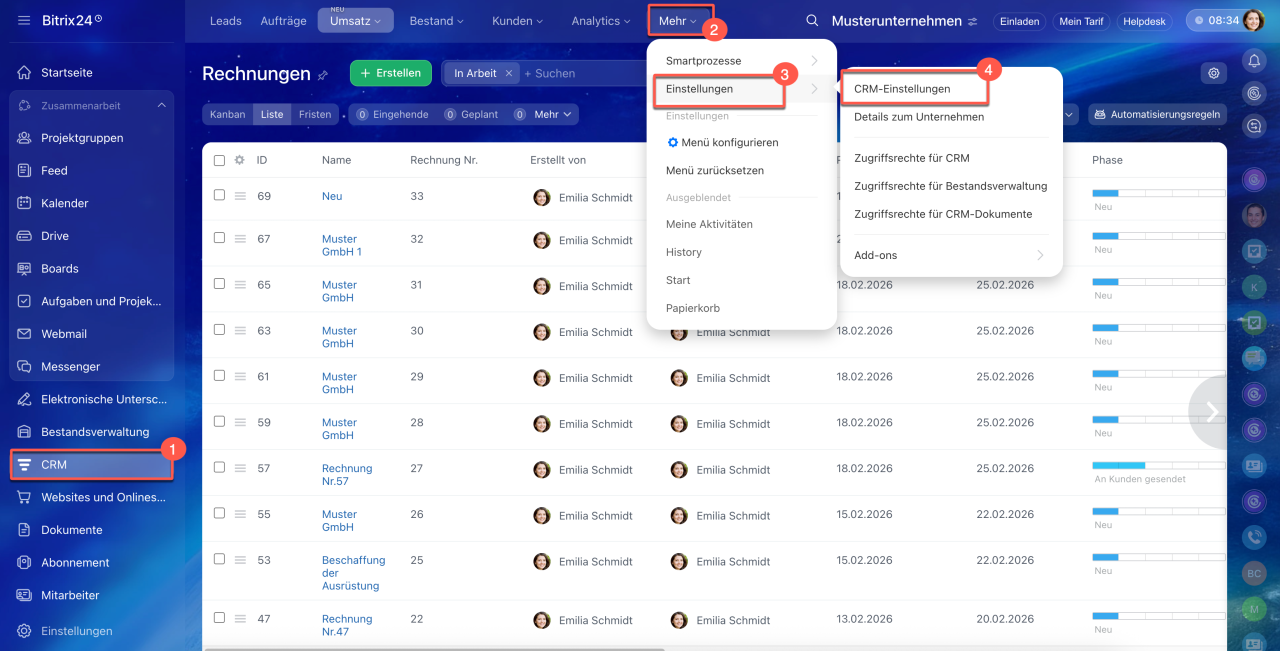Click the right arrow to scroll table columns
This screenshot has width=1280, height=651.
pyautogui.click(x=1210, y=412)
